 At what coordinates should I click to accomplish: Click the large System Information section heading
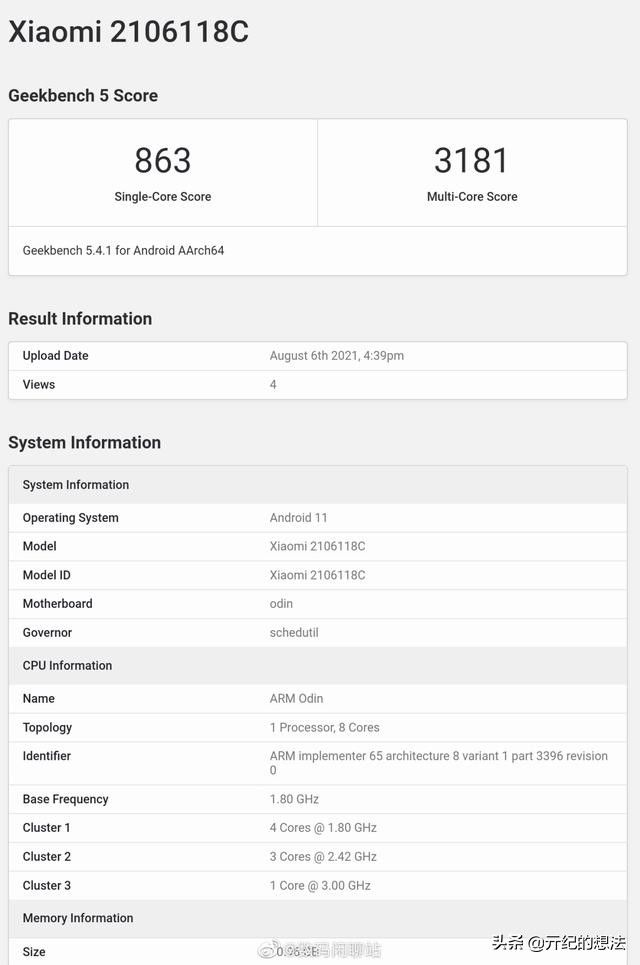tap(84, 442)
